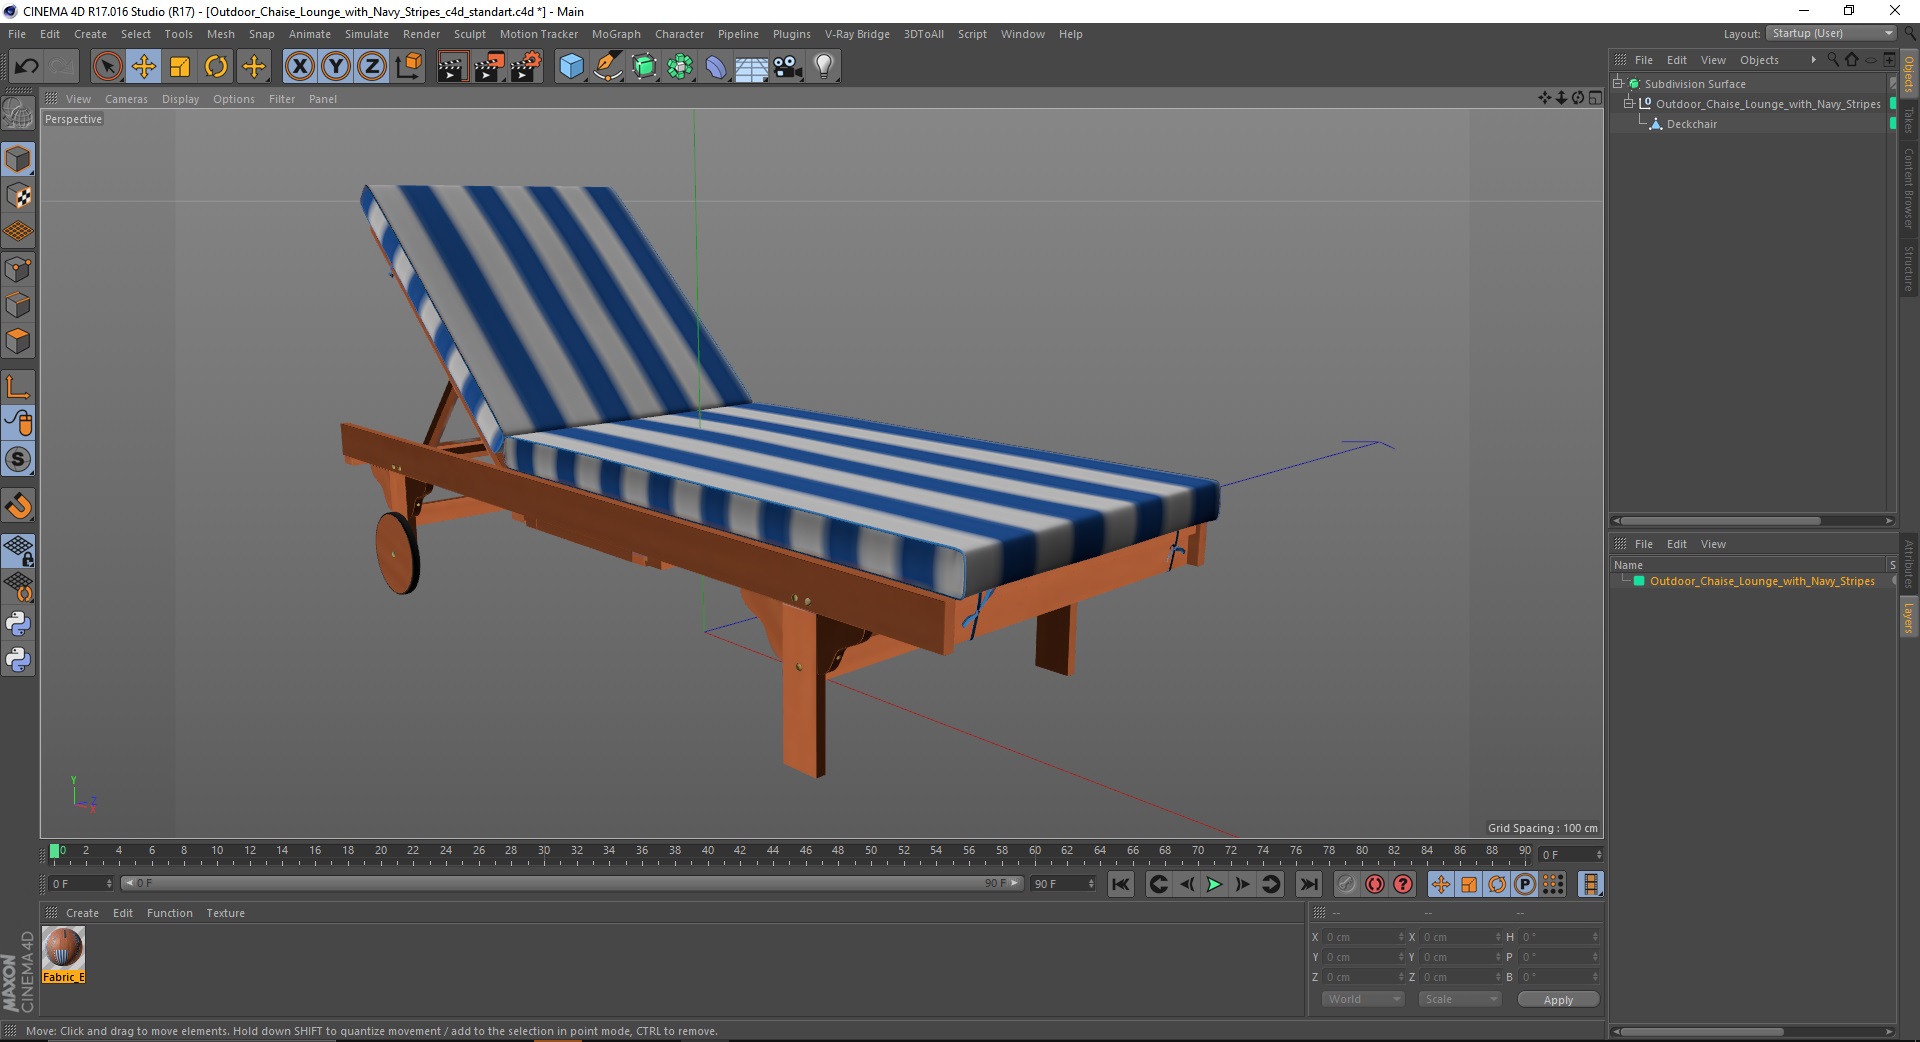The image size is (1920, 1042).
Task: Add a Subdivision Surface generator icon
Action: coord(644,67)
